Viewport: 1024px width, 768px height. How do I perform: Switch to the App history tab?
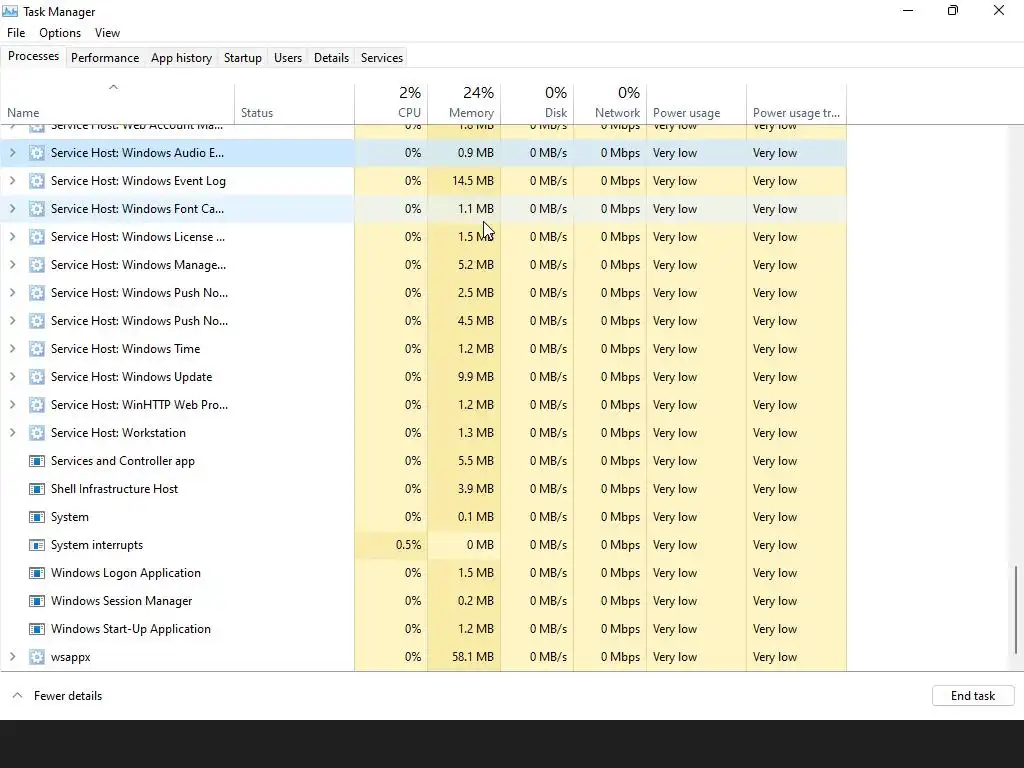pyautogui.click(x=182, y=57)
